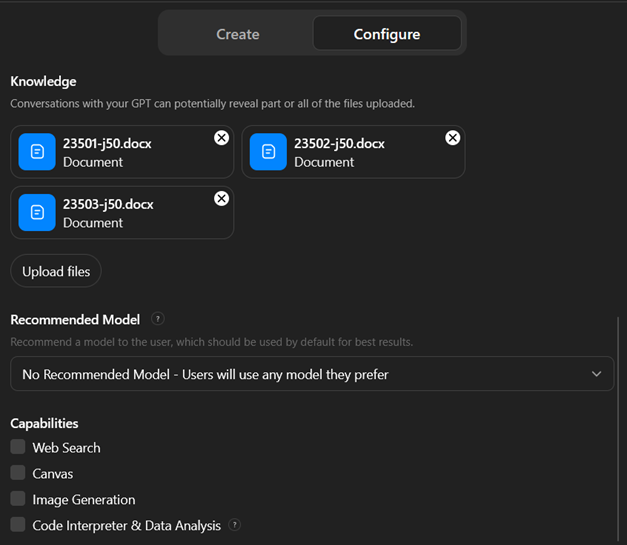
Task: Remove the 23503-j50.docx file
Action: click(x=221, y=199)
